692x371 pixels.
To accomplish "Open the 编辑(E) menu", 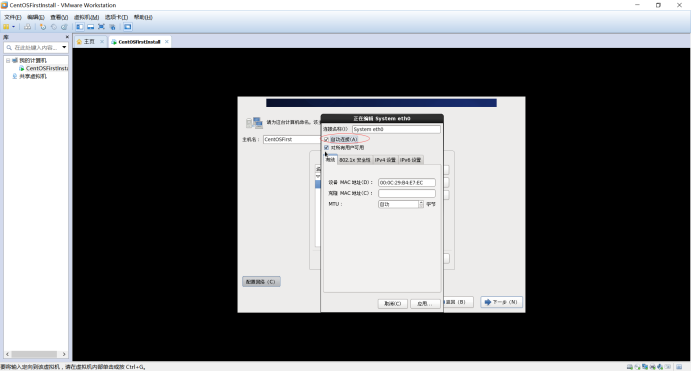I will [36, 17].
